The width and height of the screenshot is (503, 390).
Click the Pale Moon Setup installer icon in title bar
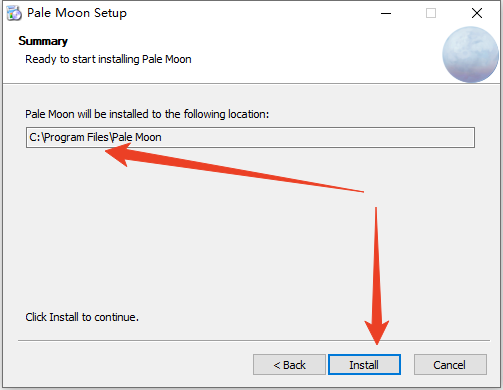[x=14, y=13]
